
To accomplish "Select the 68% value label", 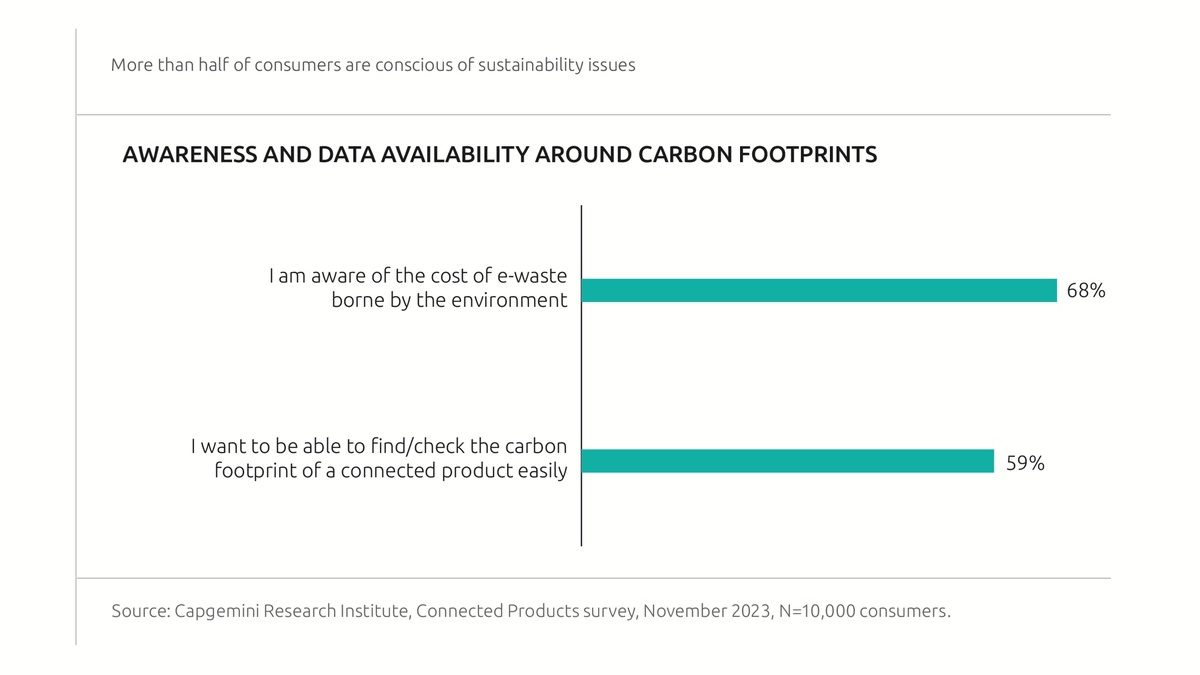I will tap(1085, 291).
